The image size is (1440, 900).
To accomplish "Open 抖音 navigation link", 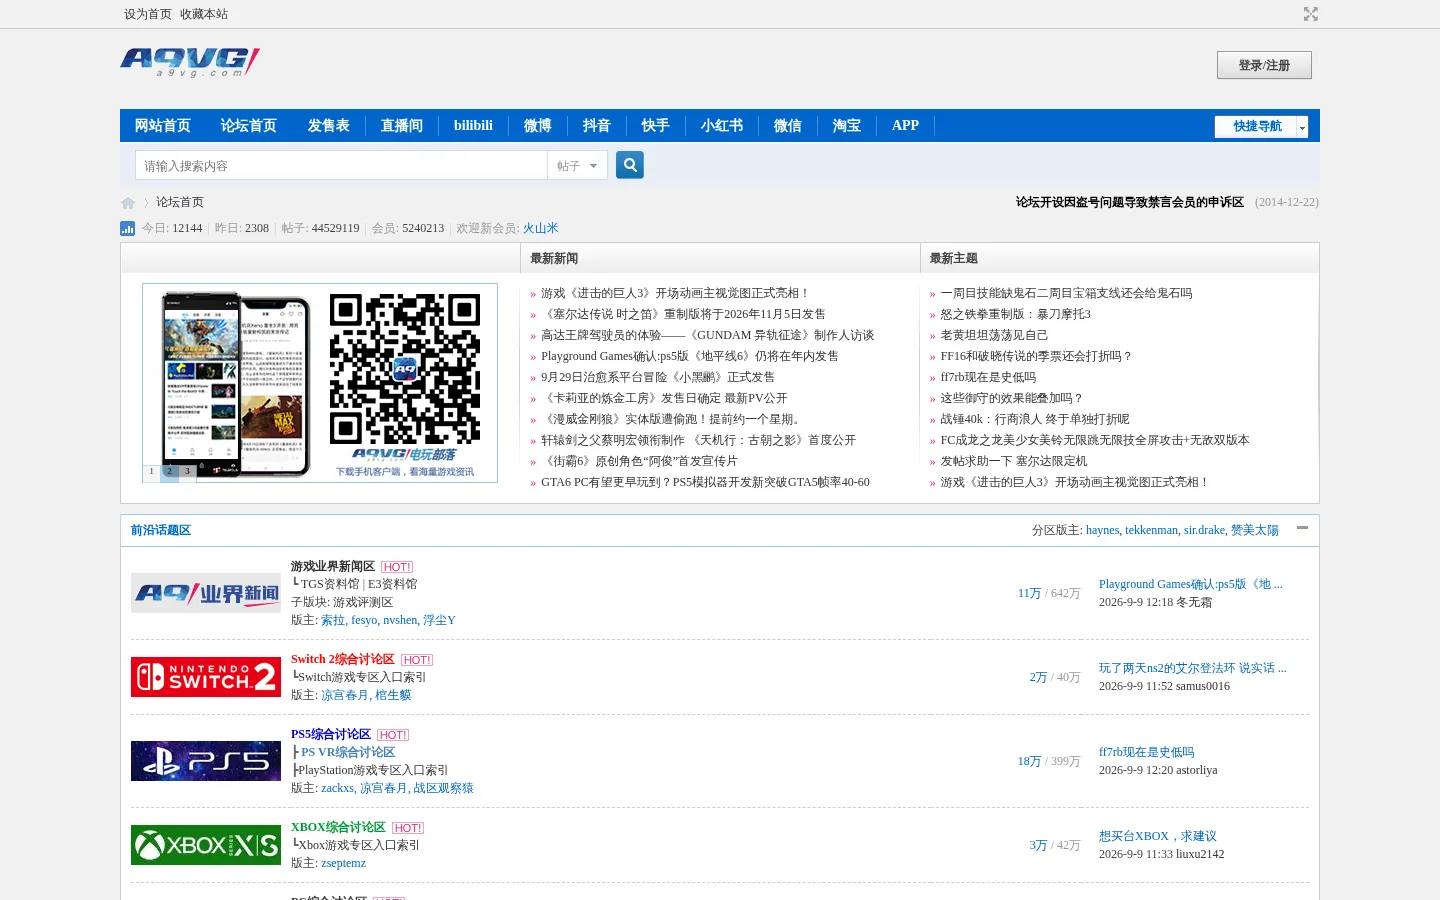I will pyautogui.click(x=597, y=126).
